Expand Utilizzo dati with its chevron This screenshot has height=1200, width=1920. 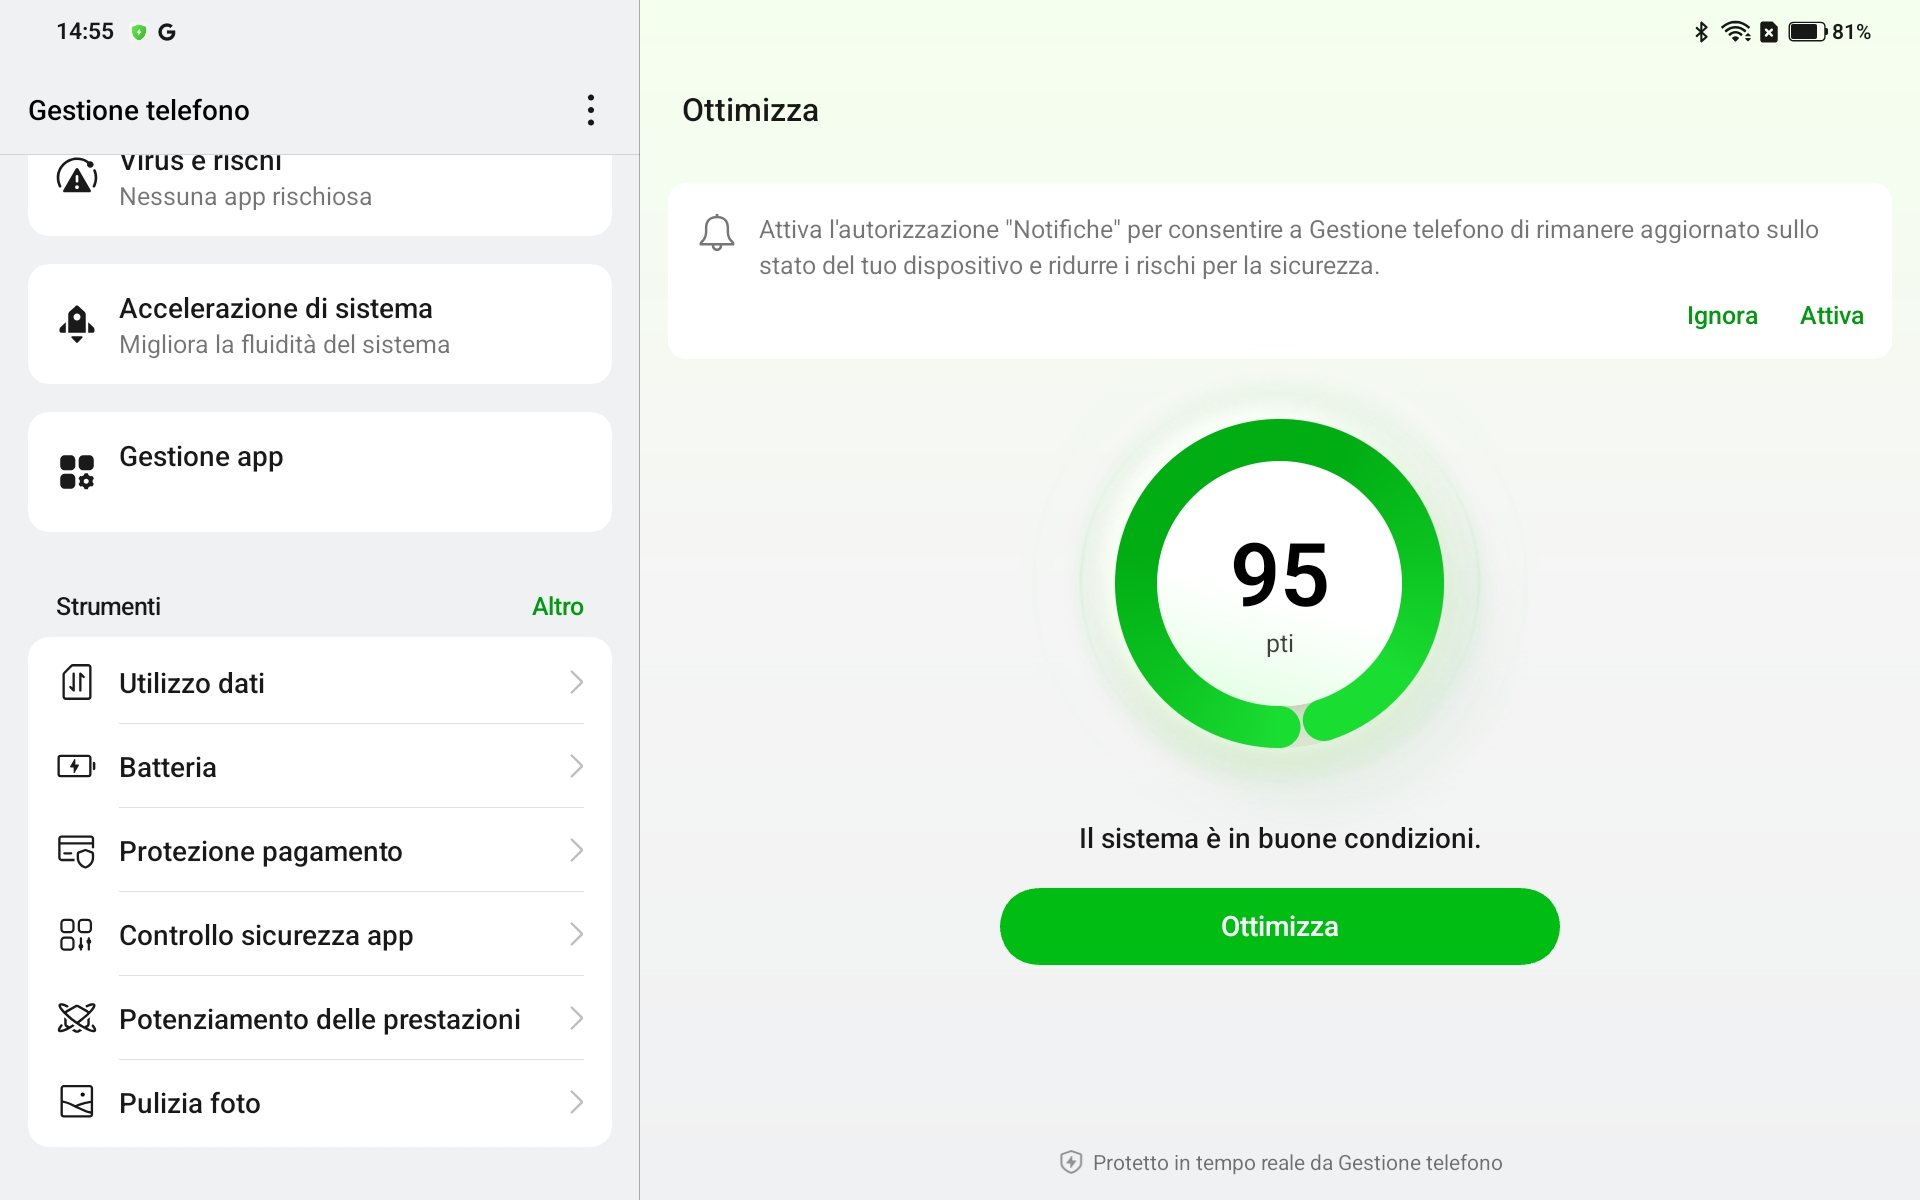(x=576, y=682)
